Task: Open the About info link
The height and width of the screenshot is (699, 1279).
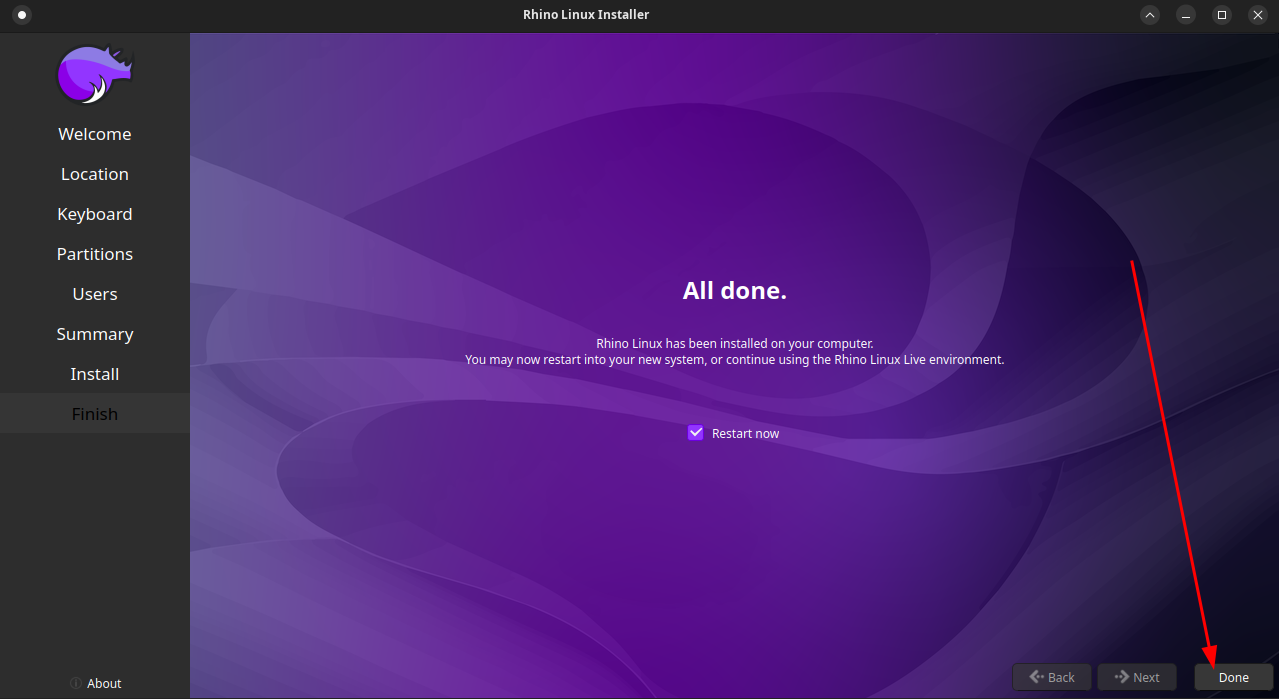Action: click(x=96, y=683)
